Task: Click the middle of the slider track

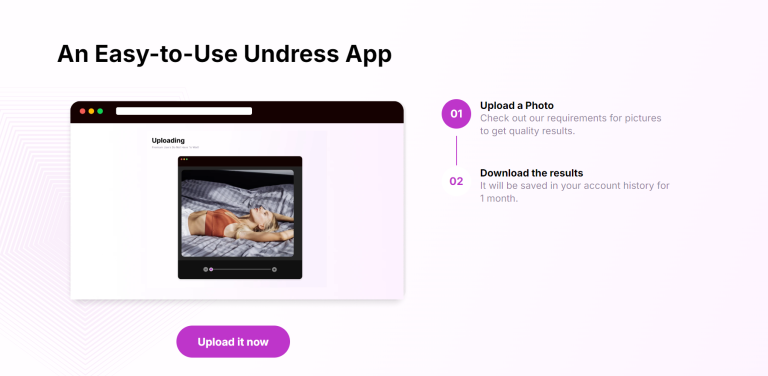Action: [240, 269]
